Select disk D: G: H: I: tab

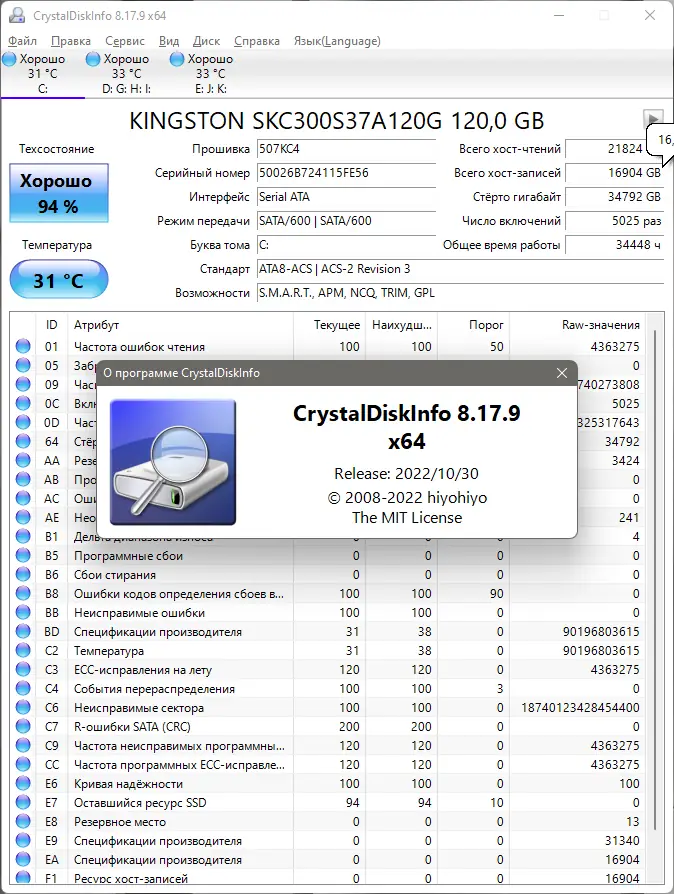click(127, 74)
